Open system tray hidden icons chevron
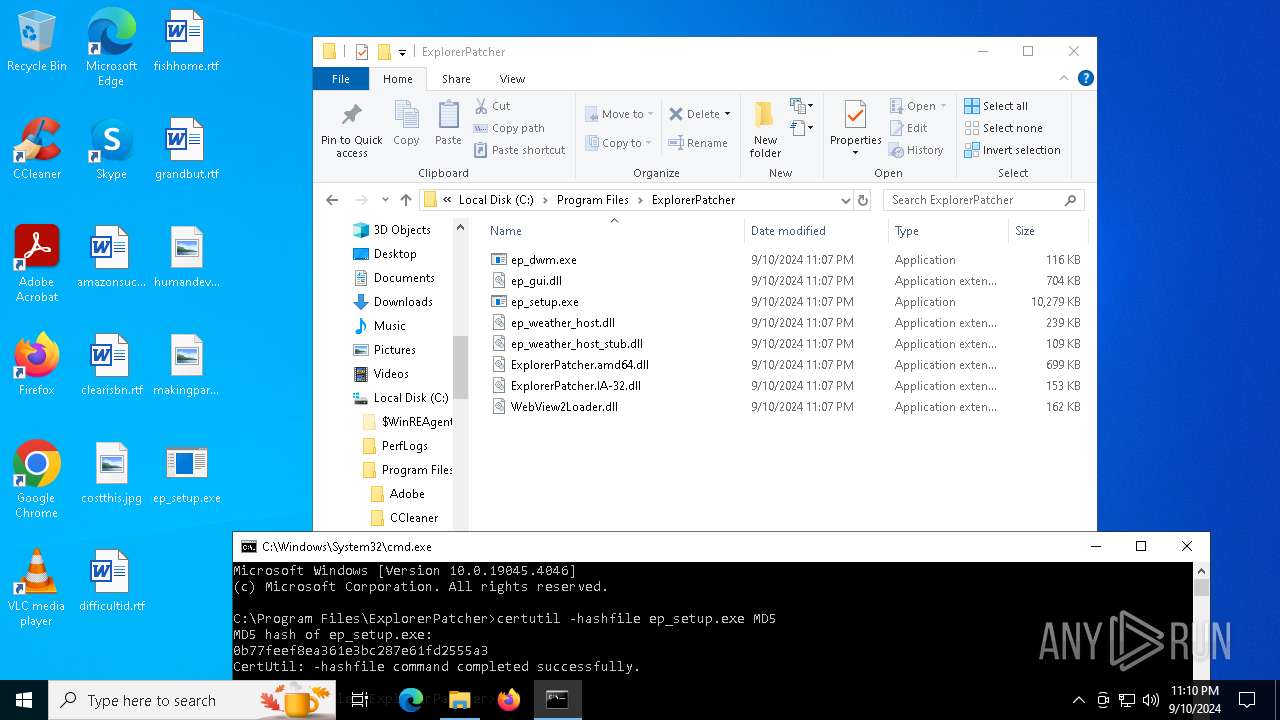Screen dimensions: 1280x720 point(1078,700)
